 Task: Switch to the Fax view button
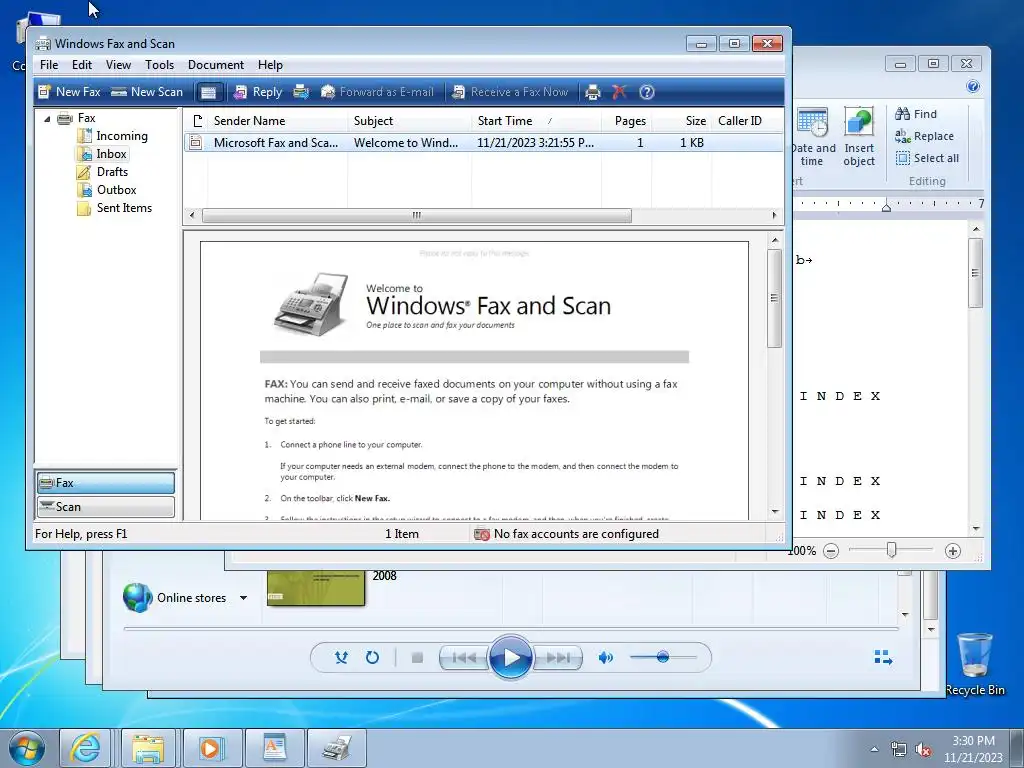[x=106, y=483]
